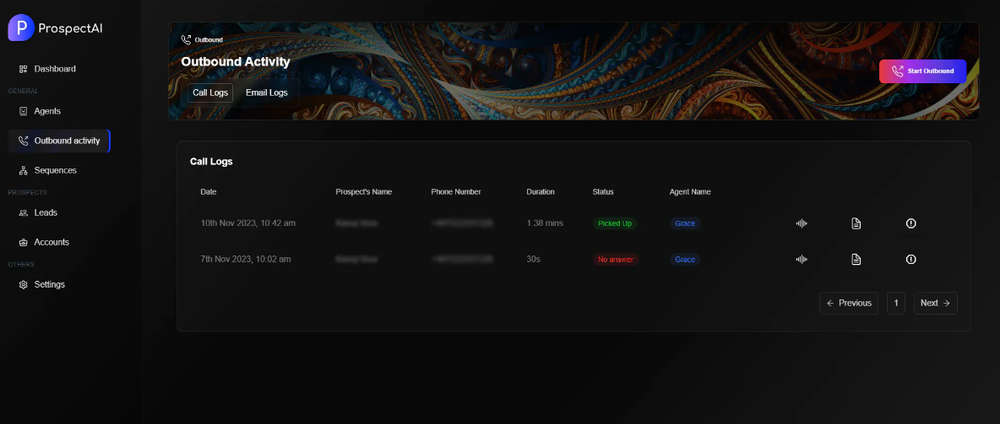Click the Prospect's Name column header
The height and width of the screenshot is (424, 1000).
point(364,192)
